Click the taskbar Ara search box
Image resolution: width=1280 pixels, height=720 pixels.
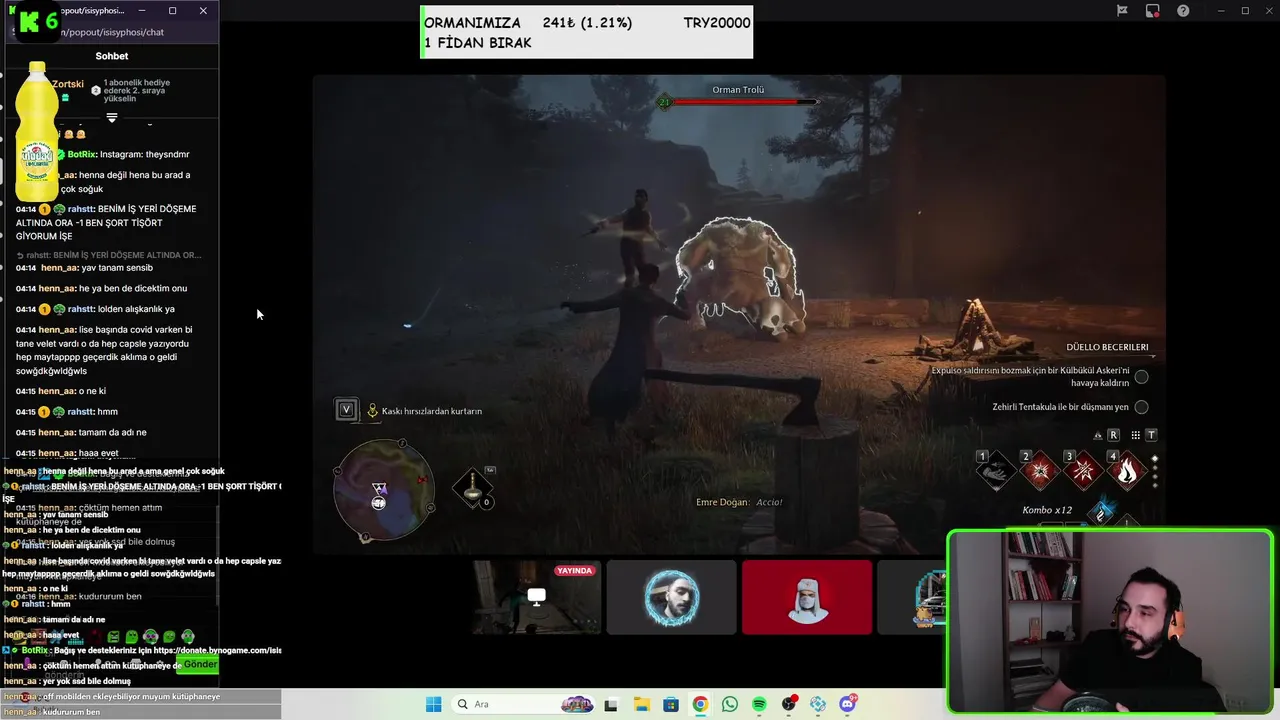pos(524,704)
